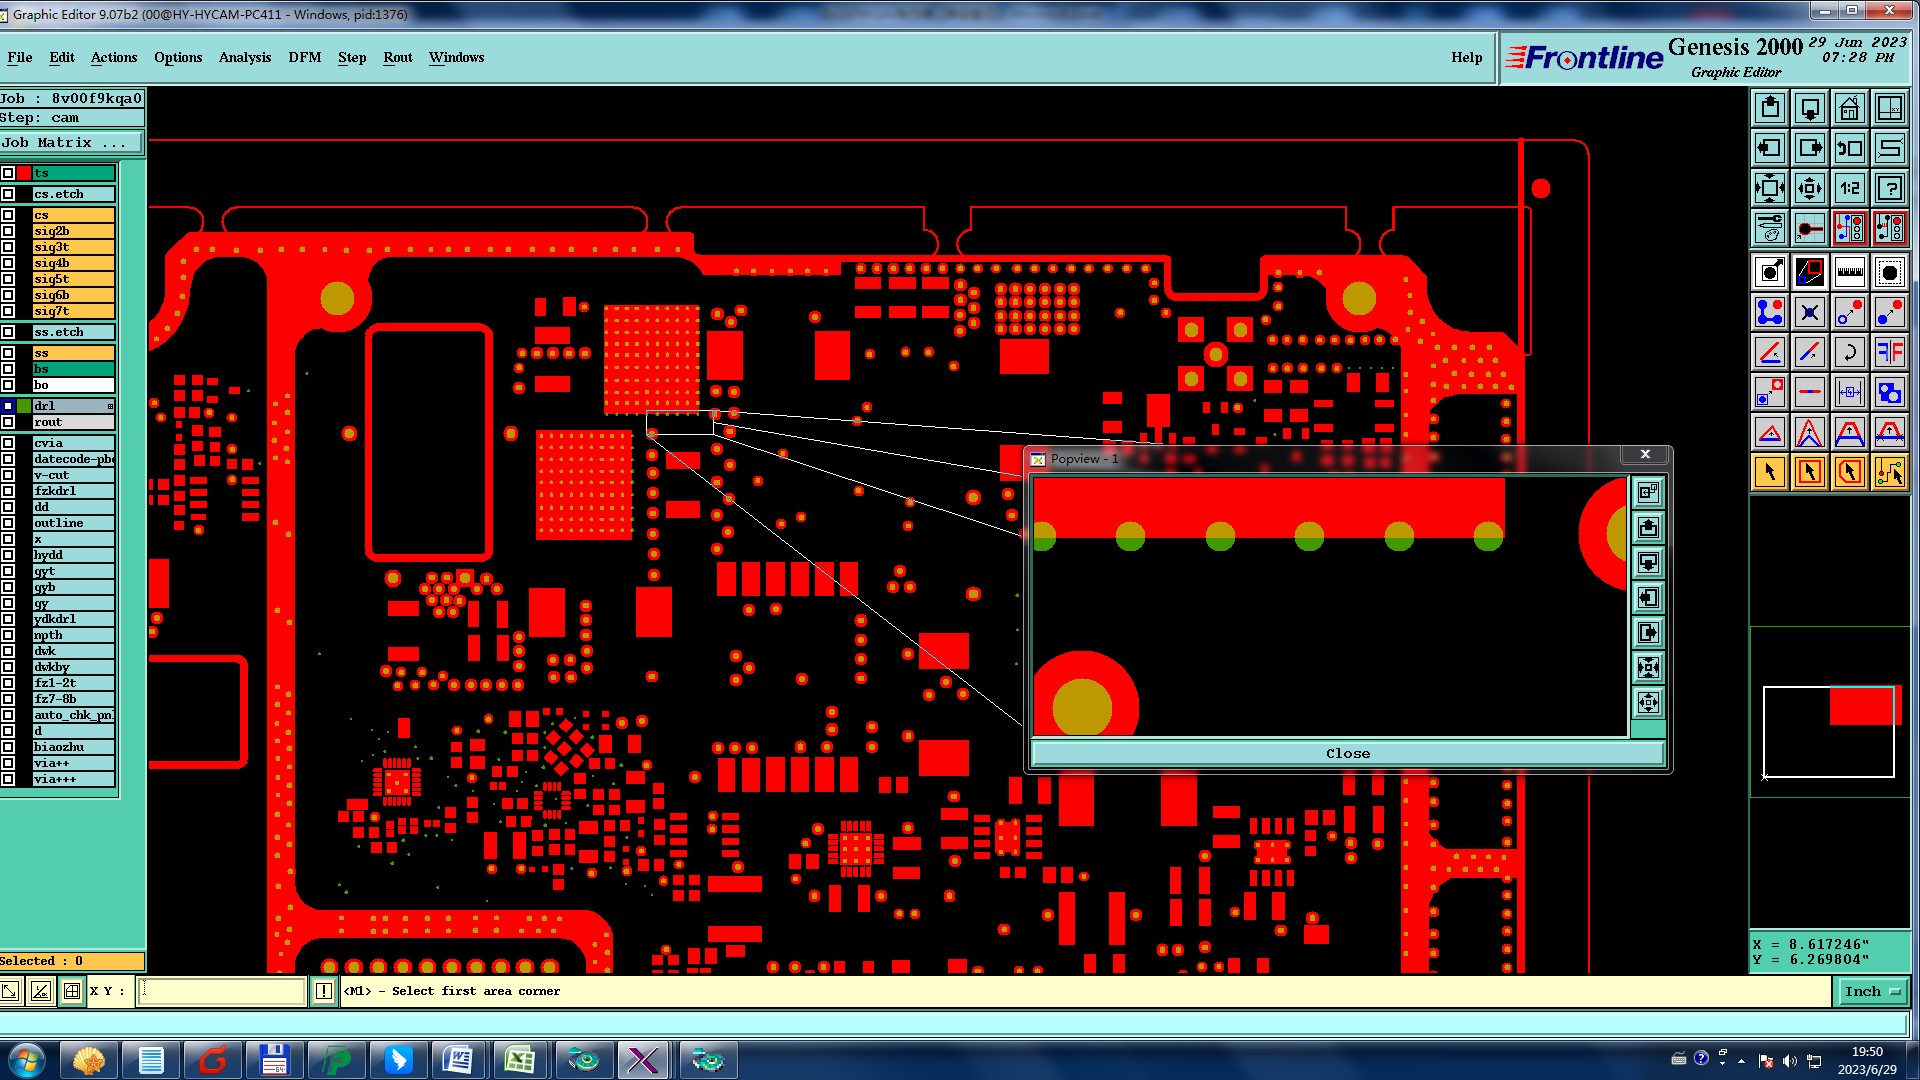Click the X Y coordinate input field
1920x1080 pixels.
pos(221,991)
